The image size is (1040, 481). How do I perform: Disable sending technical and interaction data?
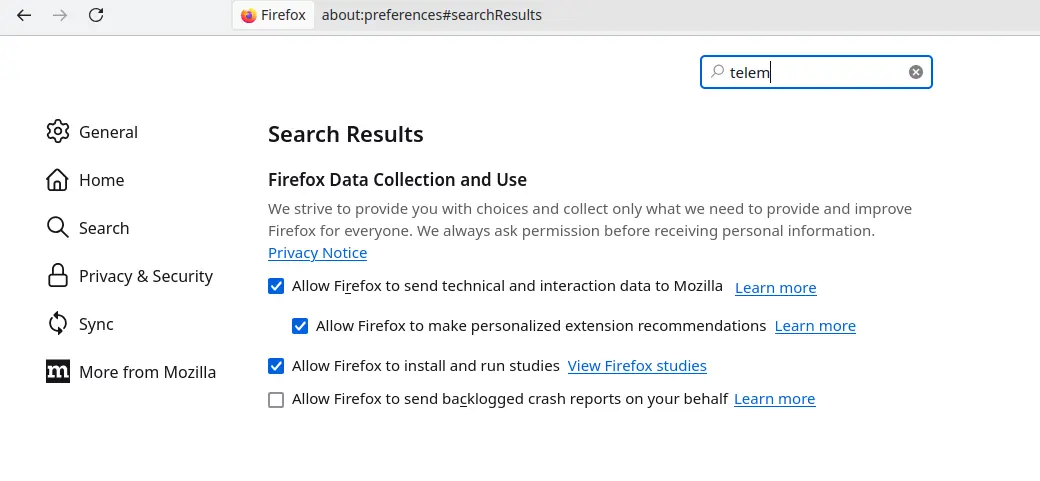pos(276,286)
